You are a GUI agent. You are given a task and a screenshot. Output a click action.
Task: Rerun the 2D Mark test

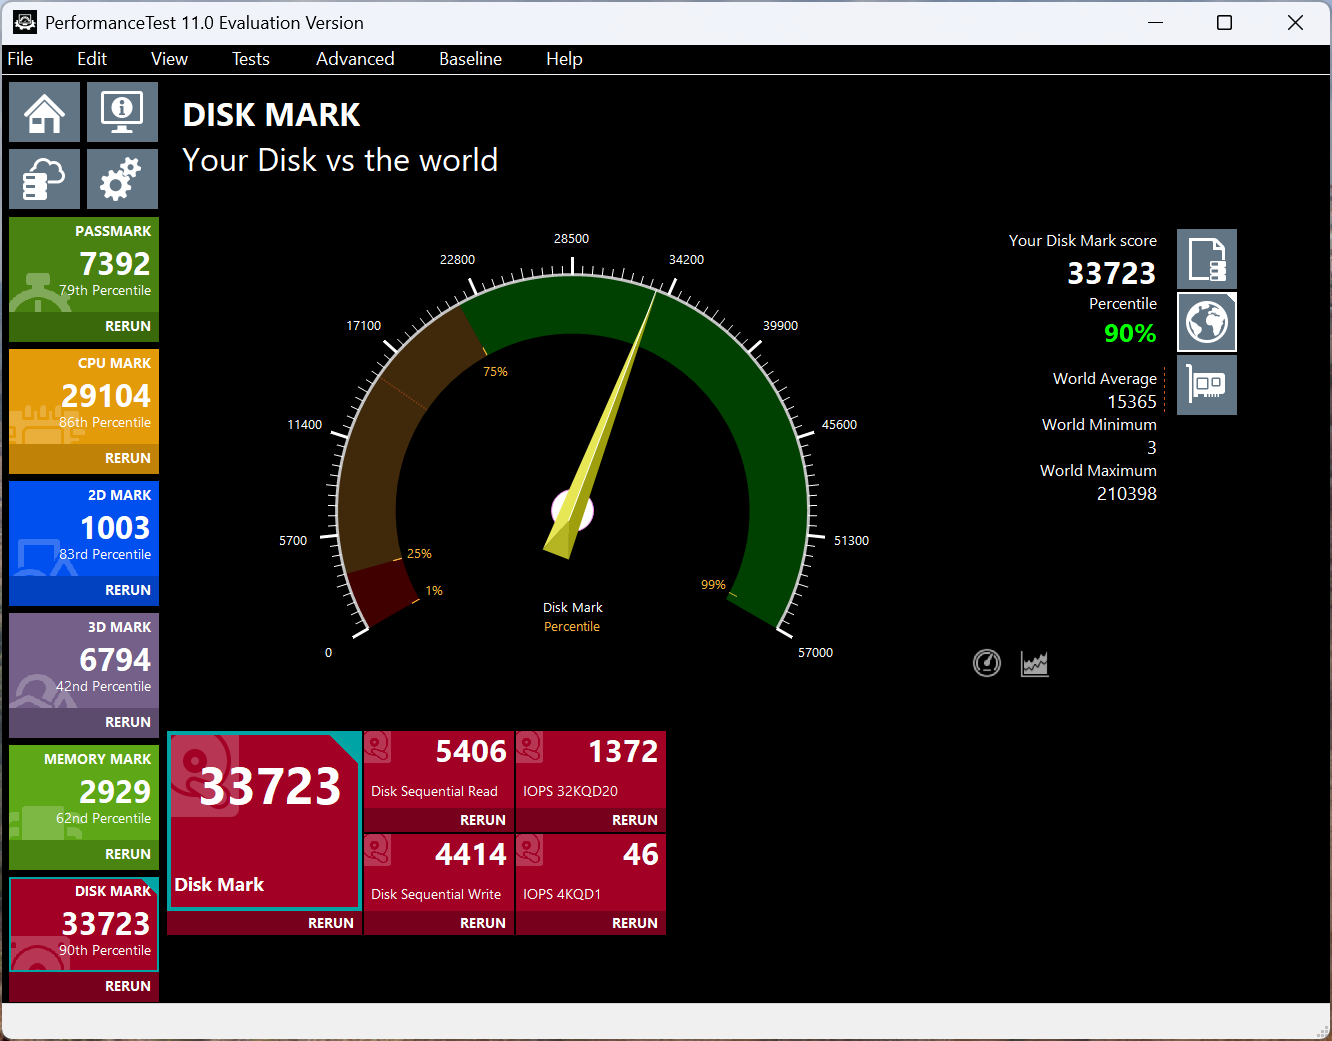128,590
